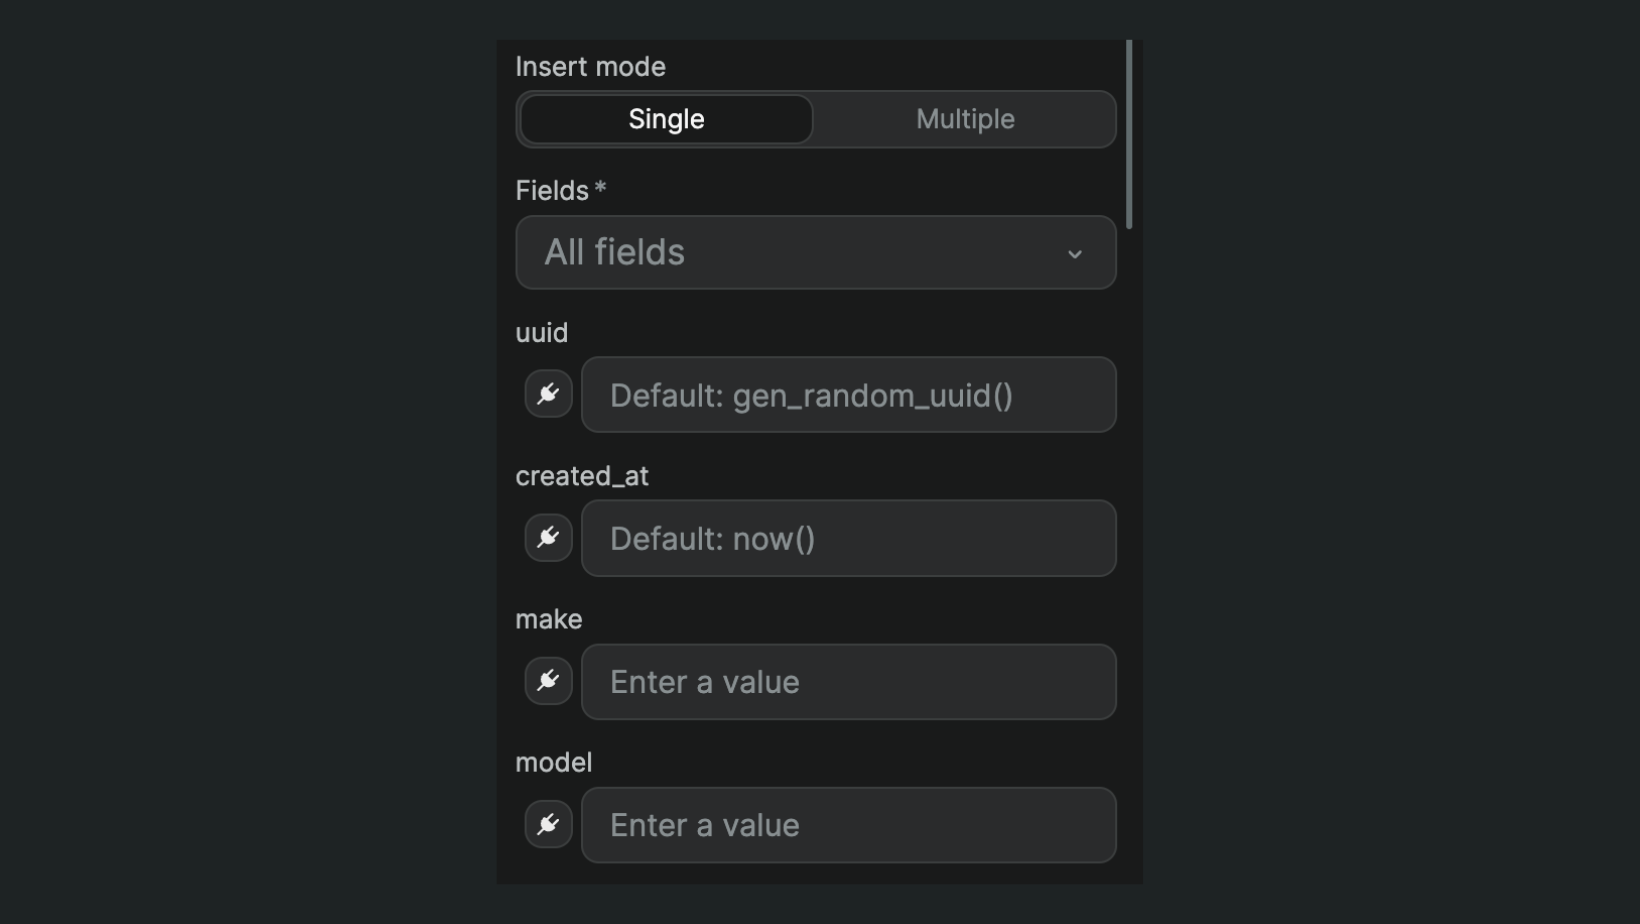Toggle expression mode for the created_at field
The height and width of the screenshot is (924, 1640).
[548, 538]
